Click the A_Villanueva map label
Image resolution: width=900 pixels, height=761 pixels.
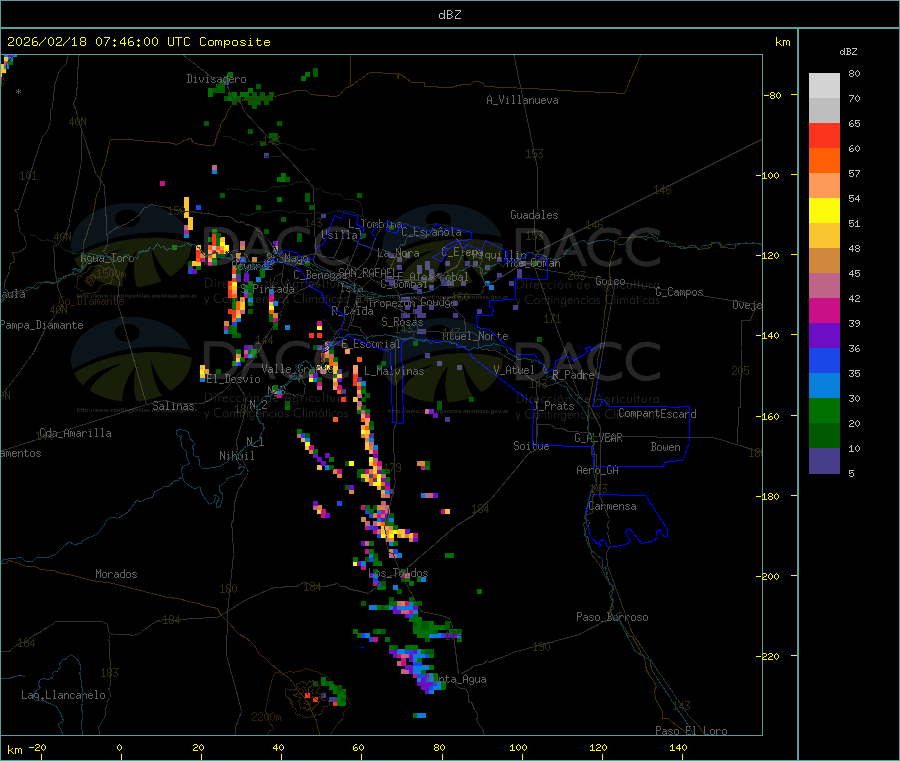[522, 100]
